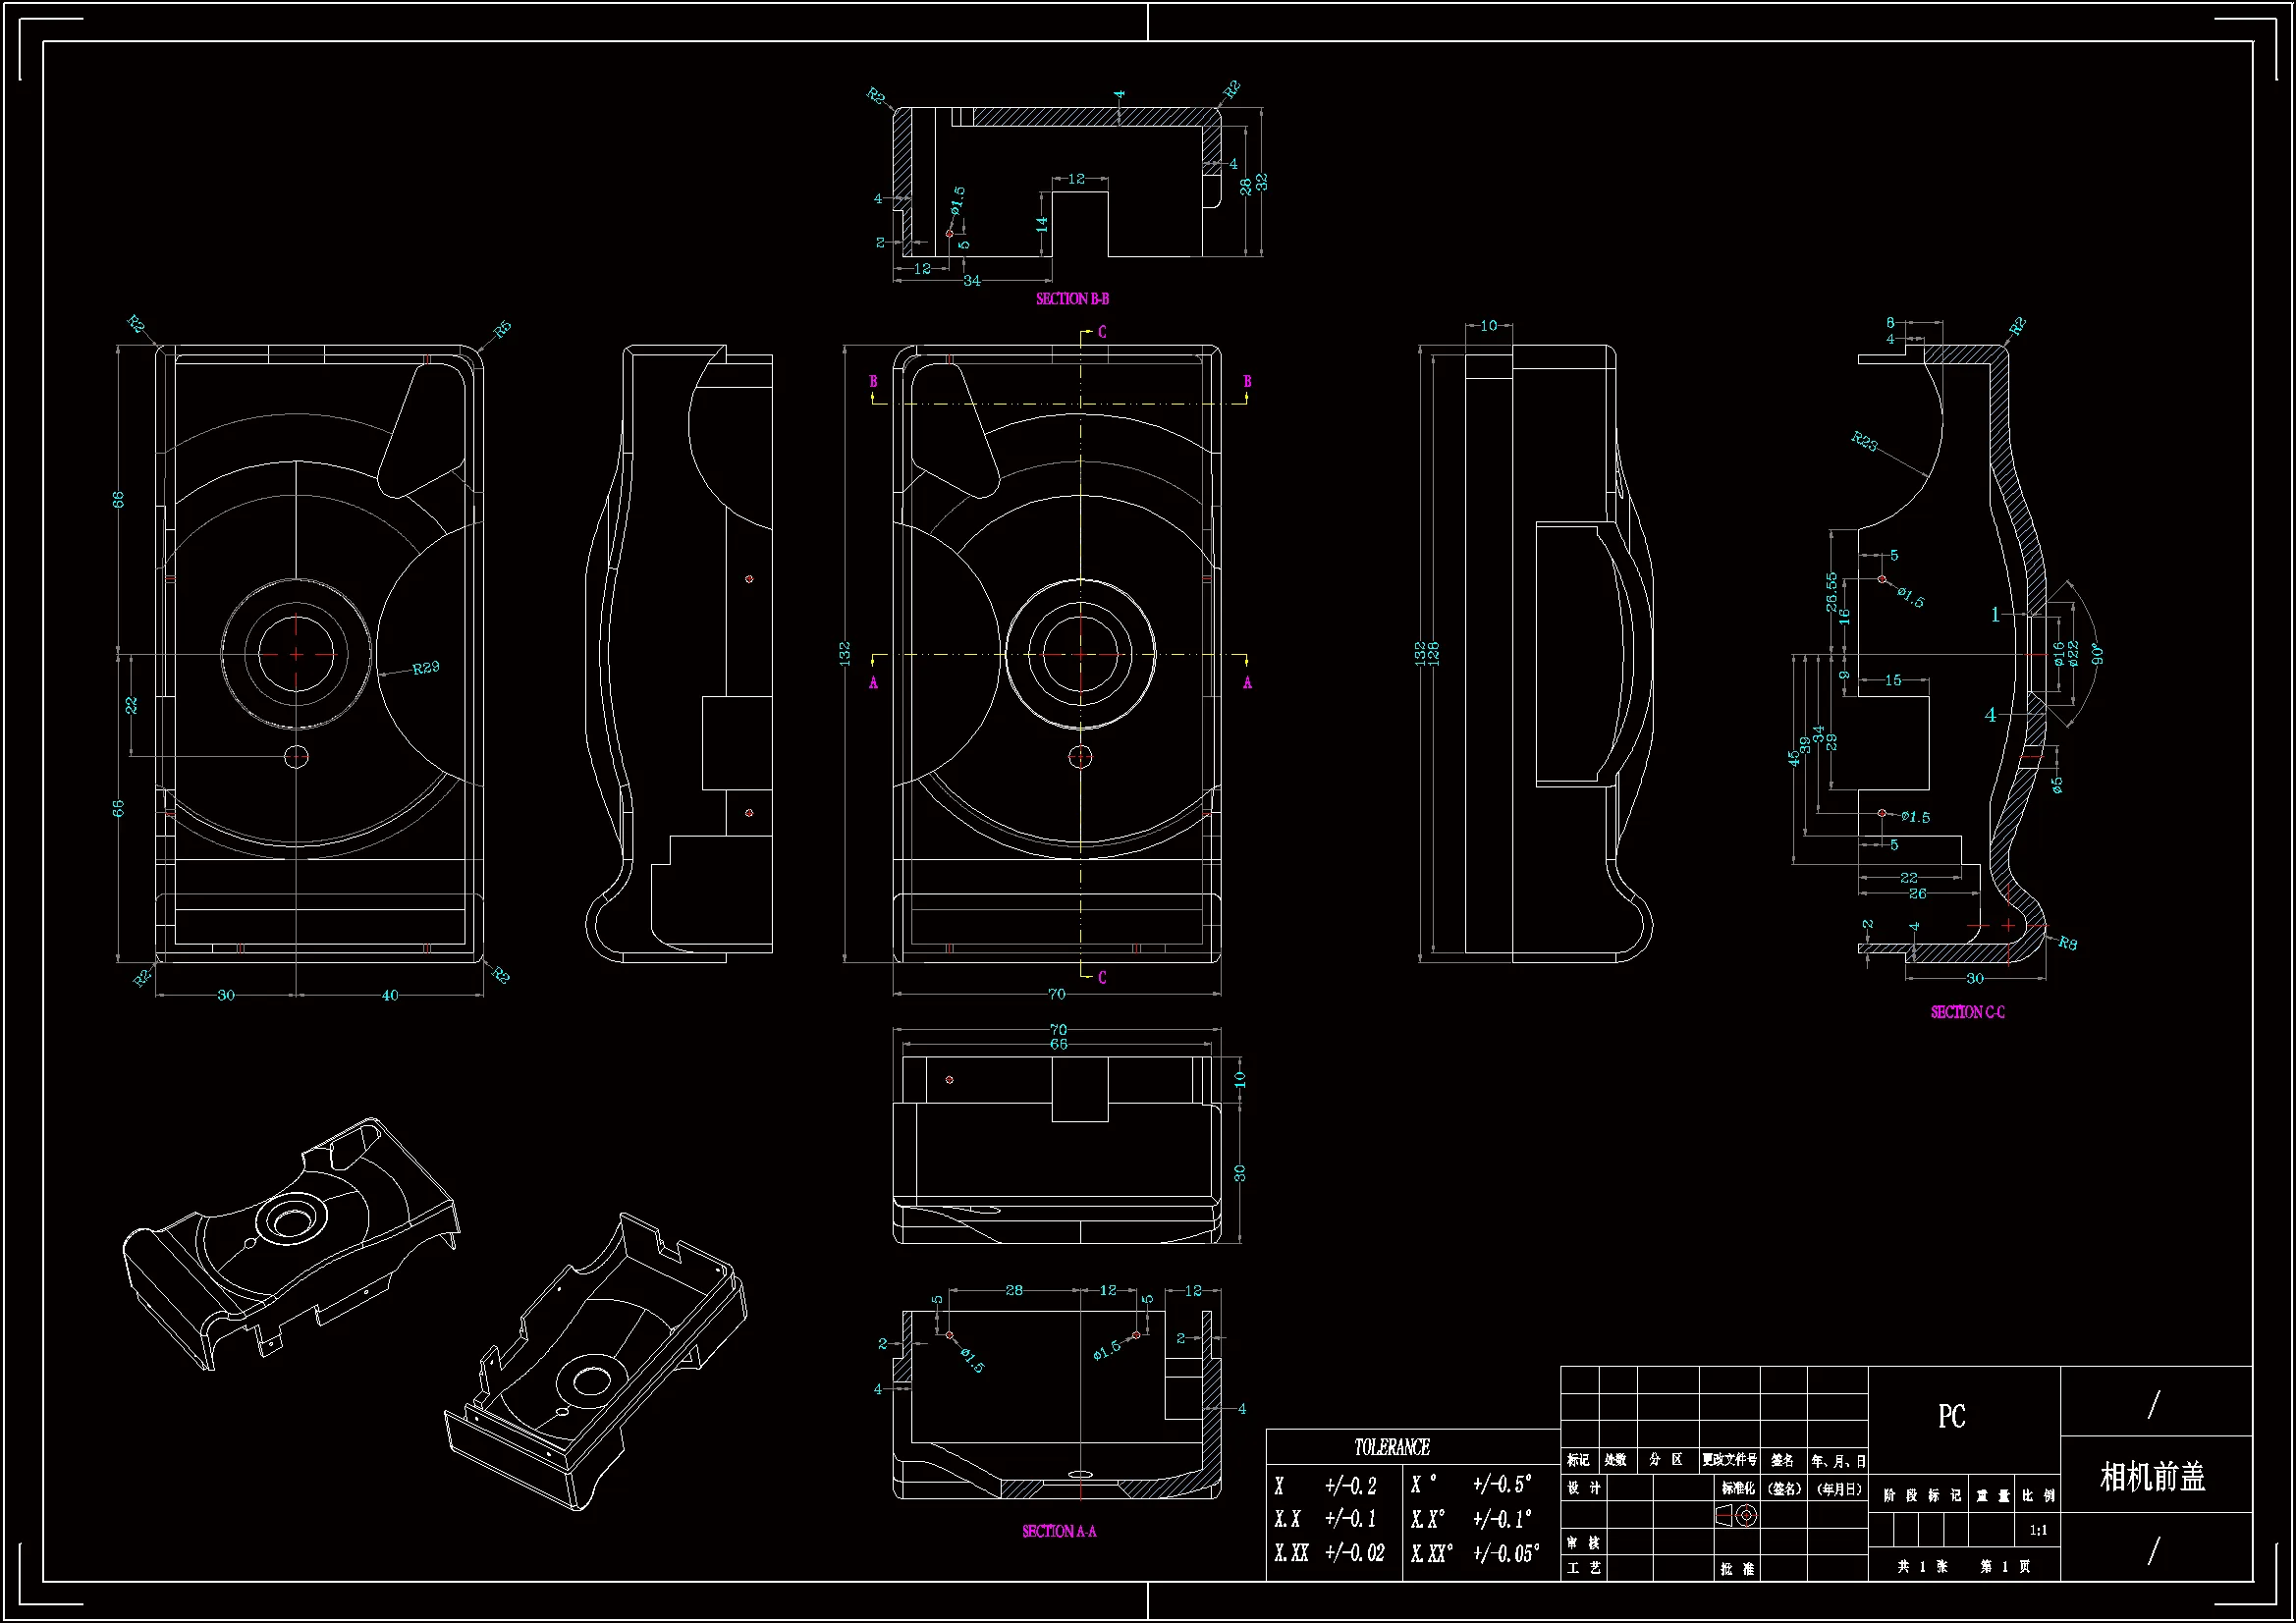Click the small hole below lens in left view
This screenshot has width=2296, height=1623.
[x=296, y=756]
